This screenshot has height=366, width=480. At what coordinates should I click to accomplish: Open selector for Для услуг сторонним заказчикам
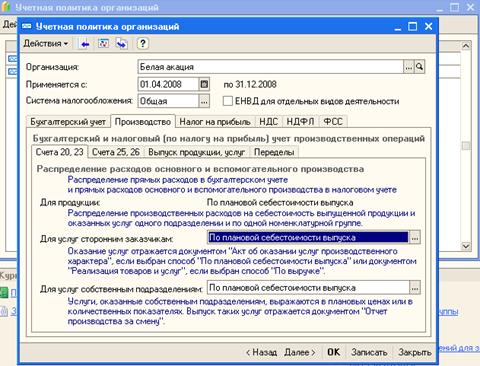[x=415, y=238]
